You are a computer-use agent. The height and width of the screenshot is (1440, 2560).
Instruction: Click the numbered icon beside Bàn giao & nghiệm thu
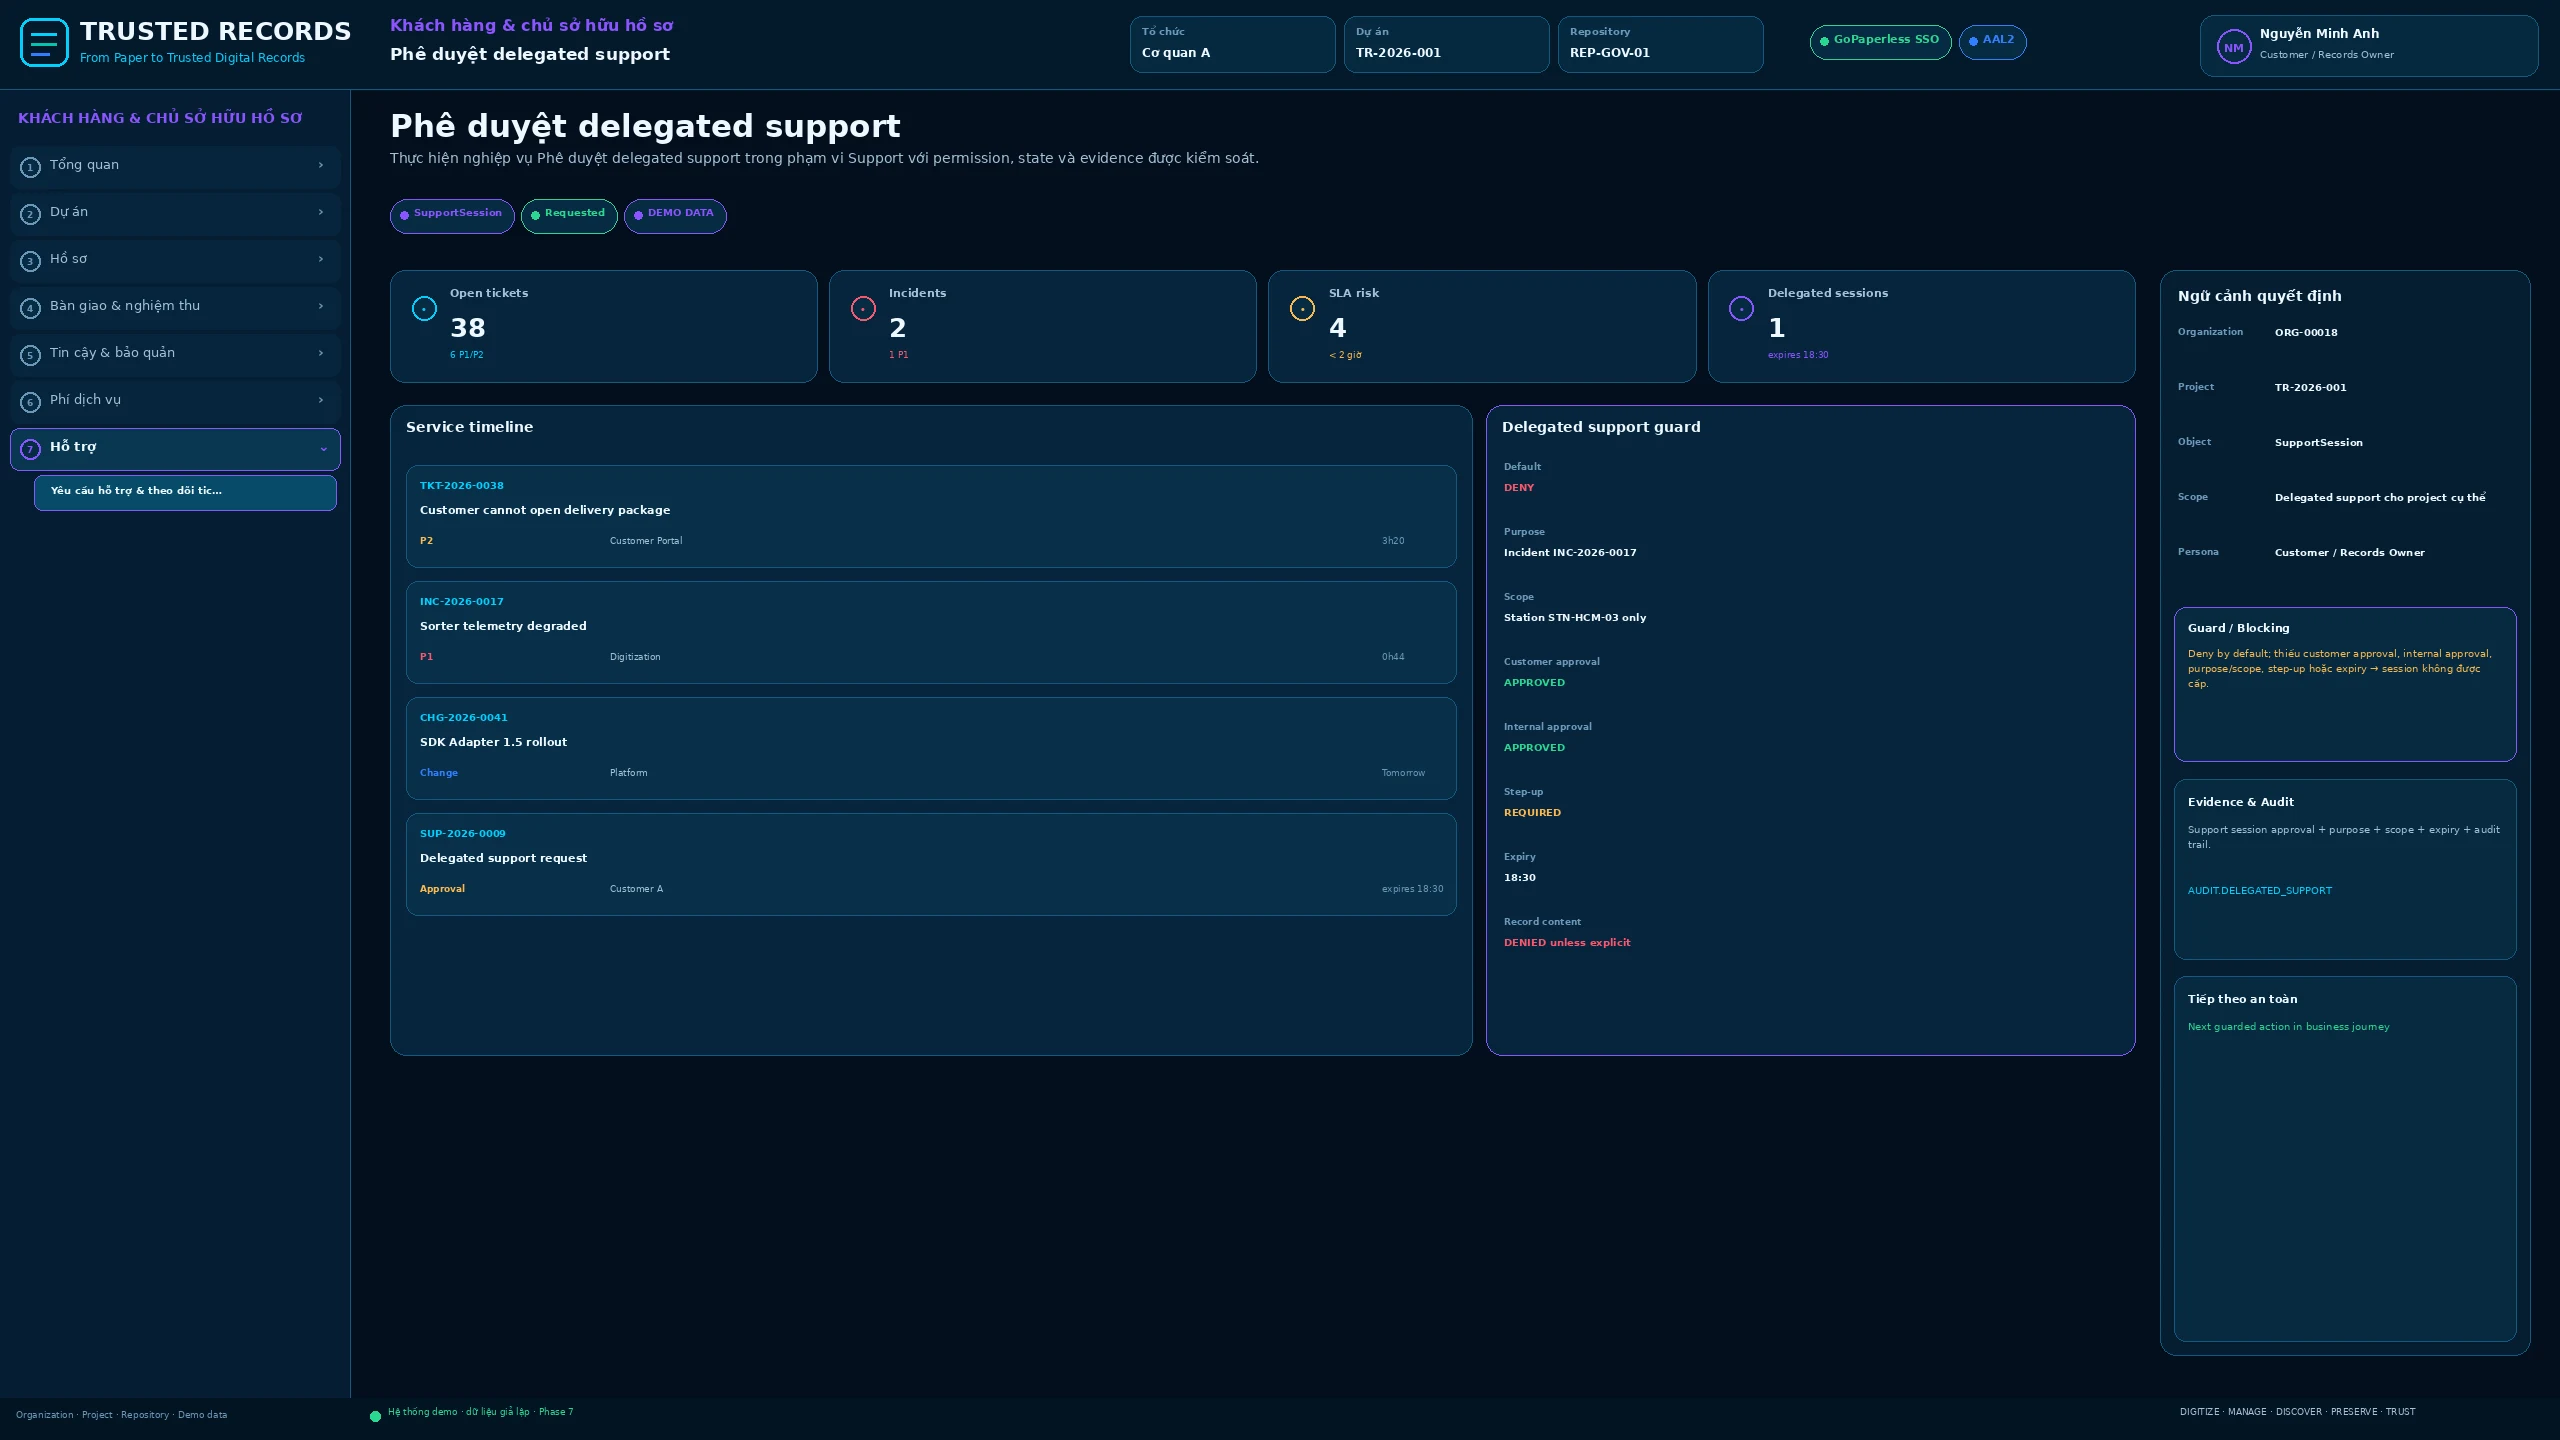tap(30, 308)
